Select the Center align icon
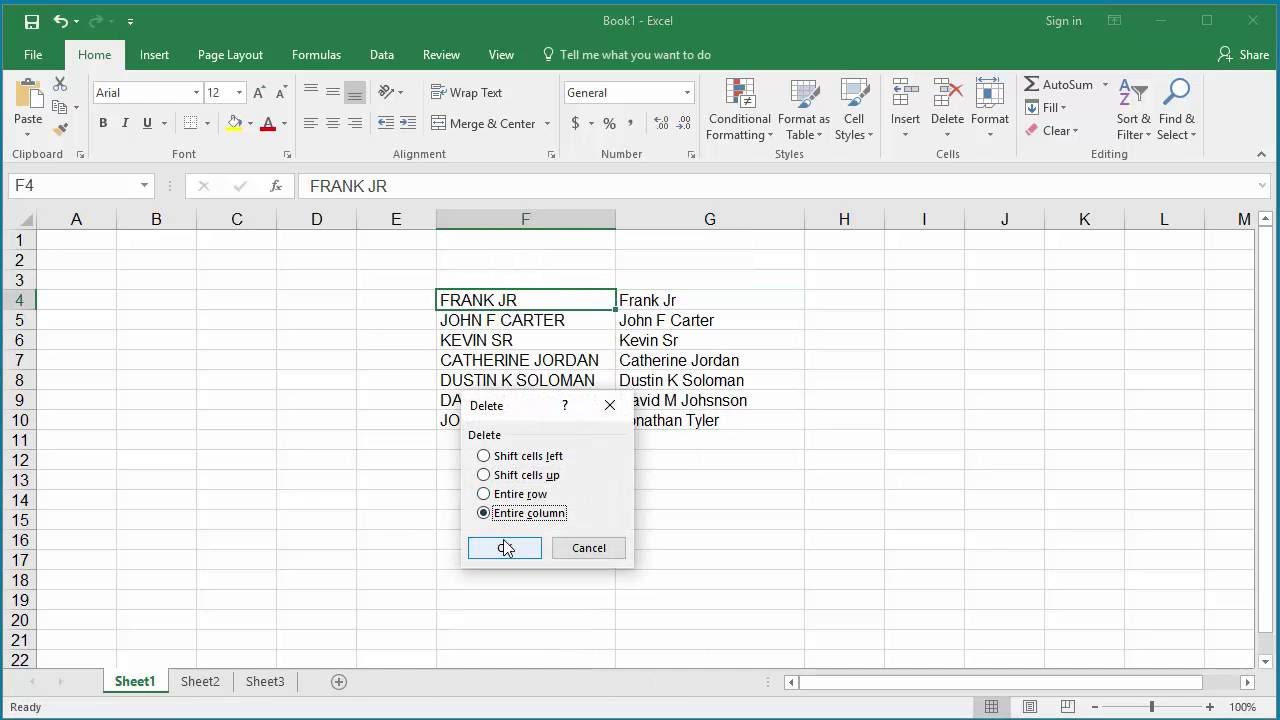1280x720 pixels. point(333,123)
